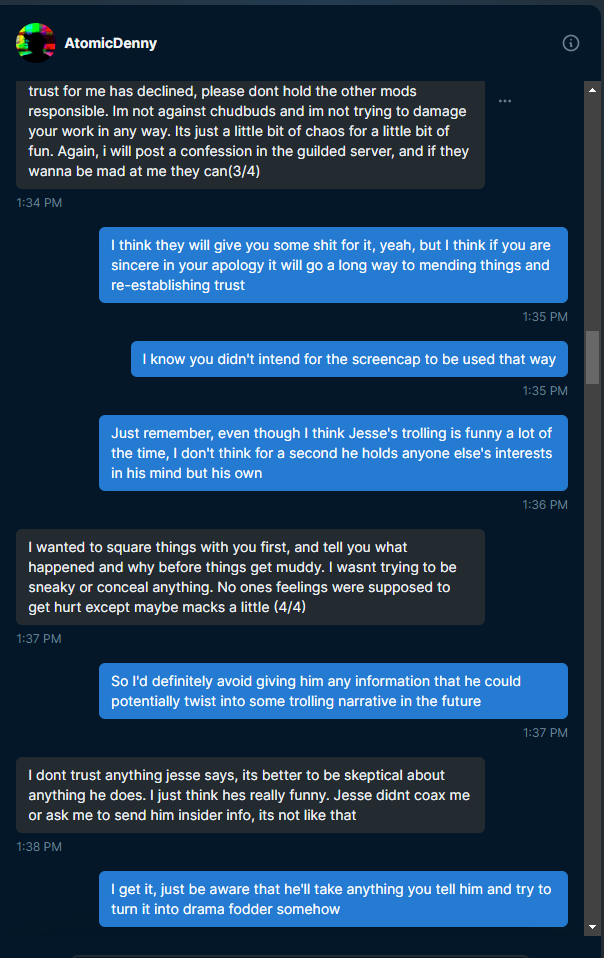Click the chat scrollbar thumb
Screen dimensions: 604x958
point(592,357)
